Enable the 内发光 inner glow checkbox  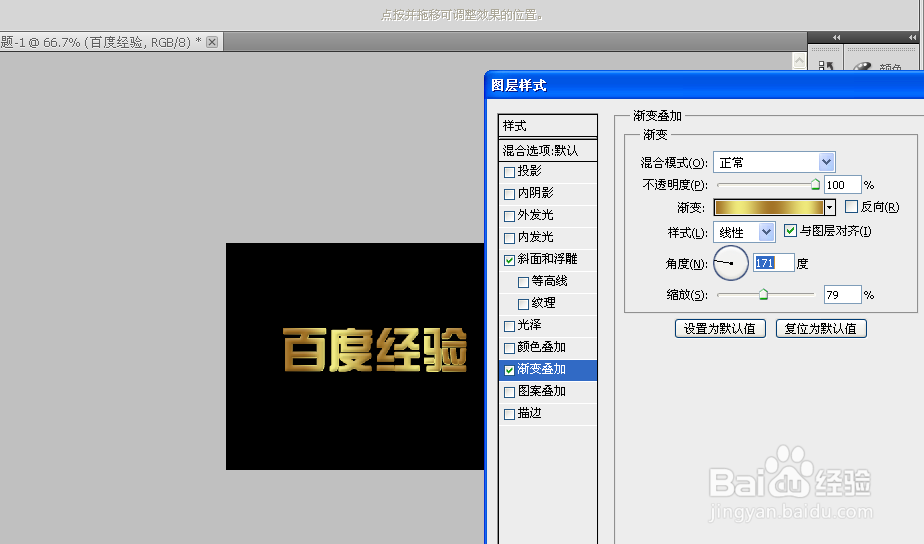[x=510, y=238]
